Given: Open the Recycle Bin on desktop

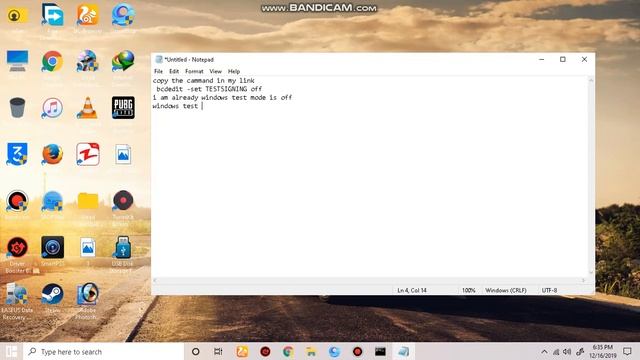Looking at the screenshot, I should coord(17,108).
